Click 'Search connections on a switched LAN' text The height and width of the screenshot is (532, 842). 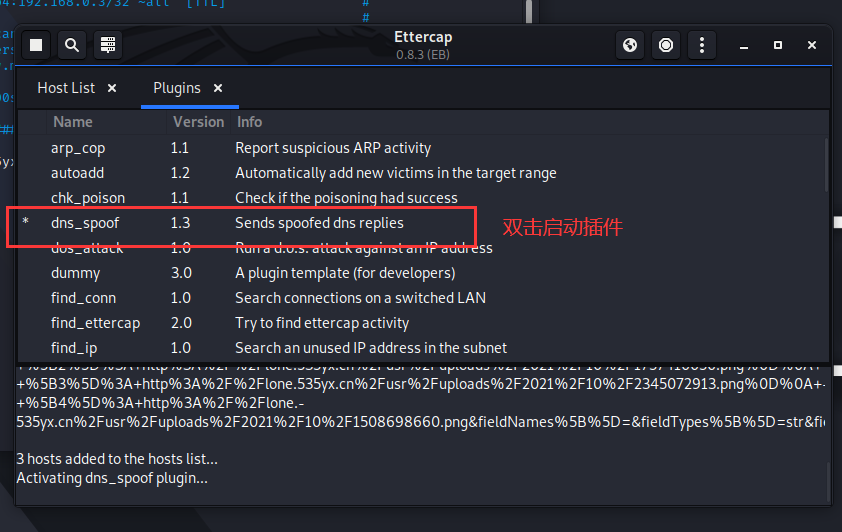(x=360, y=298)
